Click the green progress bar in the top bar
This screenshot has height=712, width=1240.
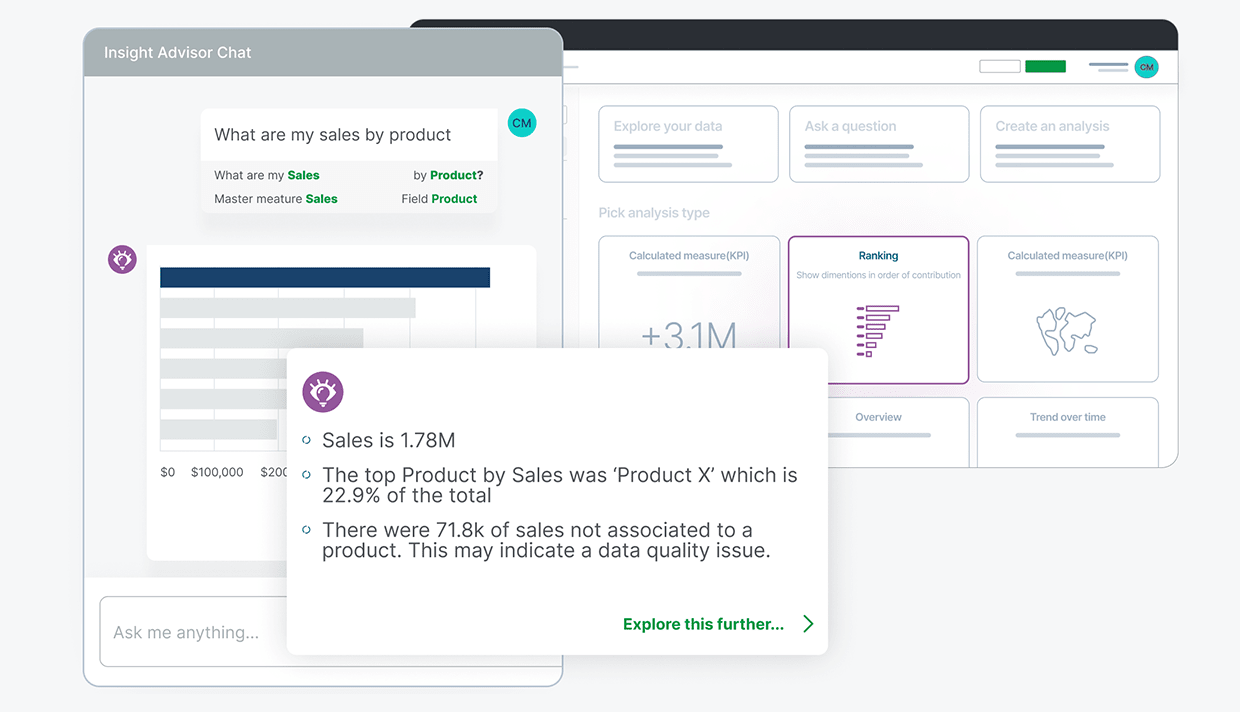1045,65
